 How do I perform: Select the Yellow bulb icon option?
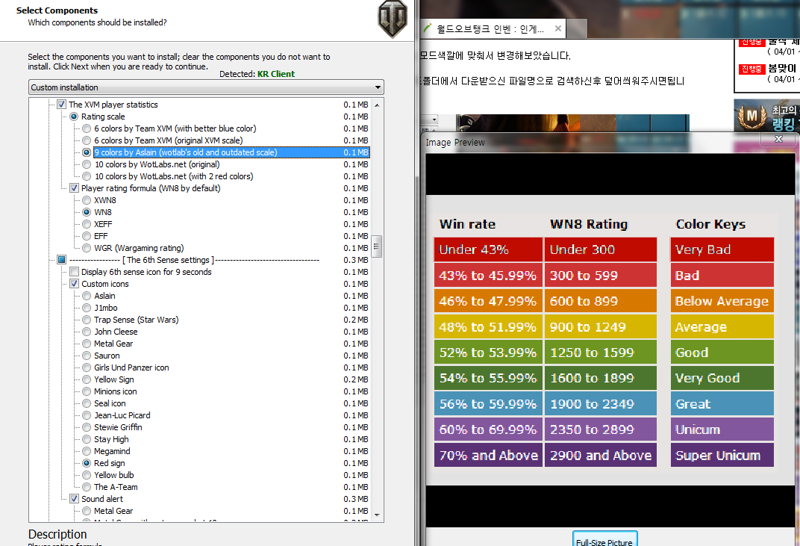coord(87,475)
